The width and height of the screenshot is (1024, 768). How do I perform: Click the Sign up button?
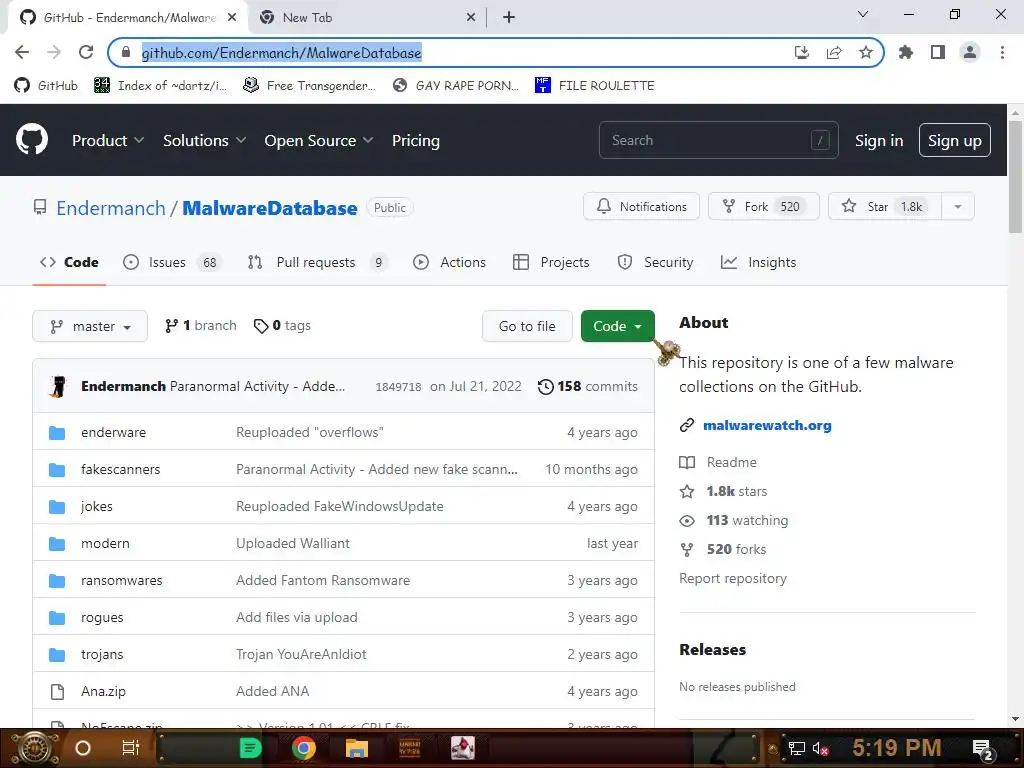(954, 140)
